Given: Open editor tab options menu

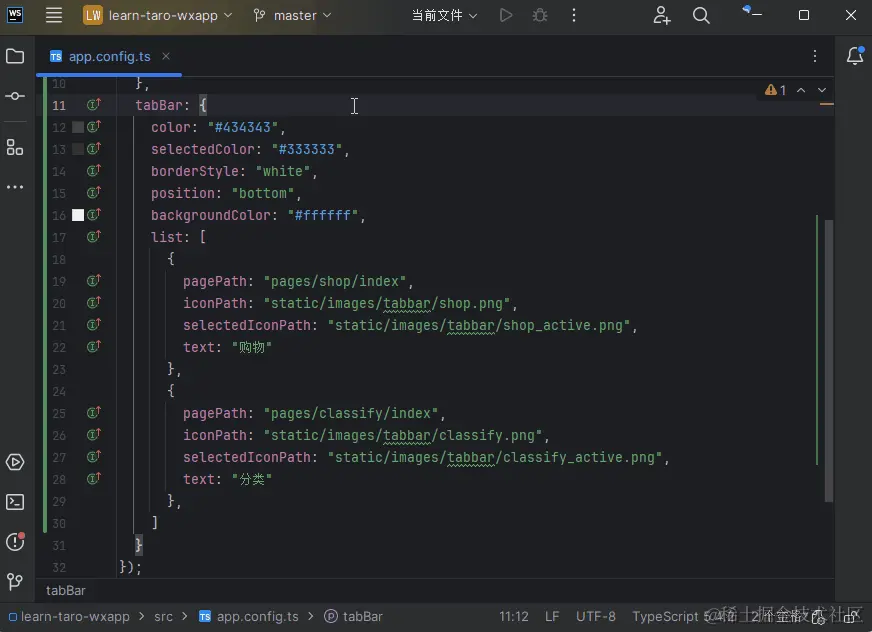Looking at the screenshot, I should pos(815,56).
